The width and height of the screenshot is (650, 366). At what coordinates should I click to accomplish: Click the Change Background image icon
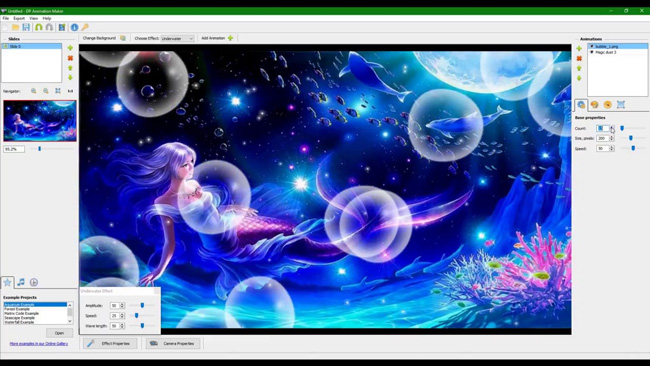(123, 38)
